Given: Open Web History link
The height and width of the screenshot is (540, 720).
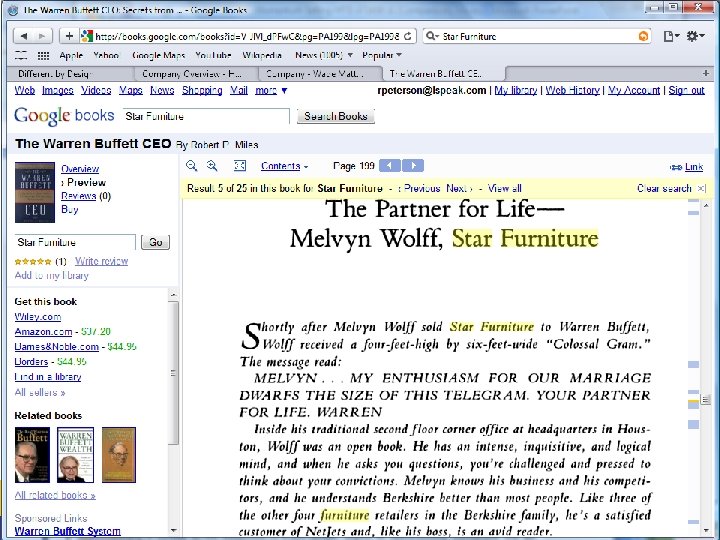Looking at the screenshot, I should click(x=573, y=90).
